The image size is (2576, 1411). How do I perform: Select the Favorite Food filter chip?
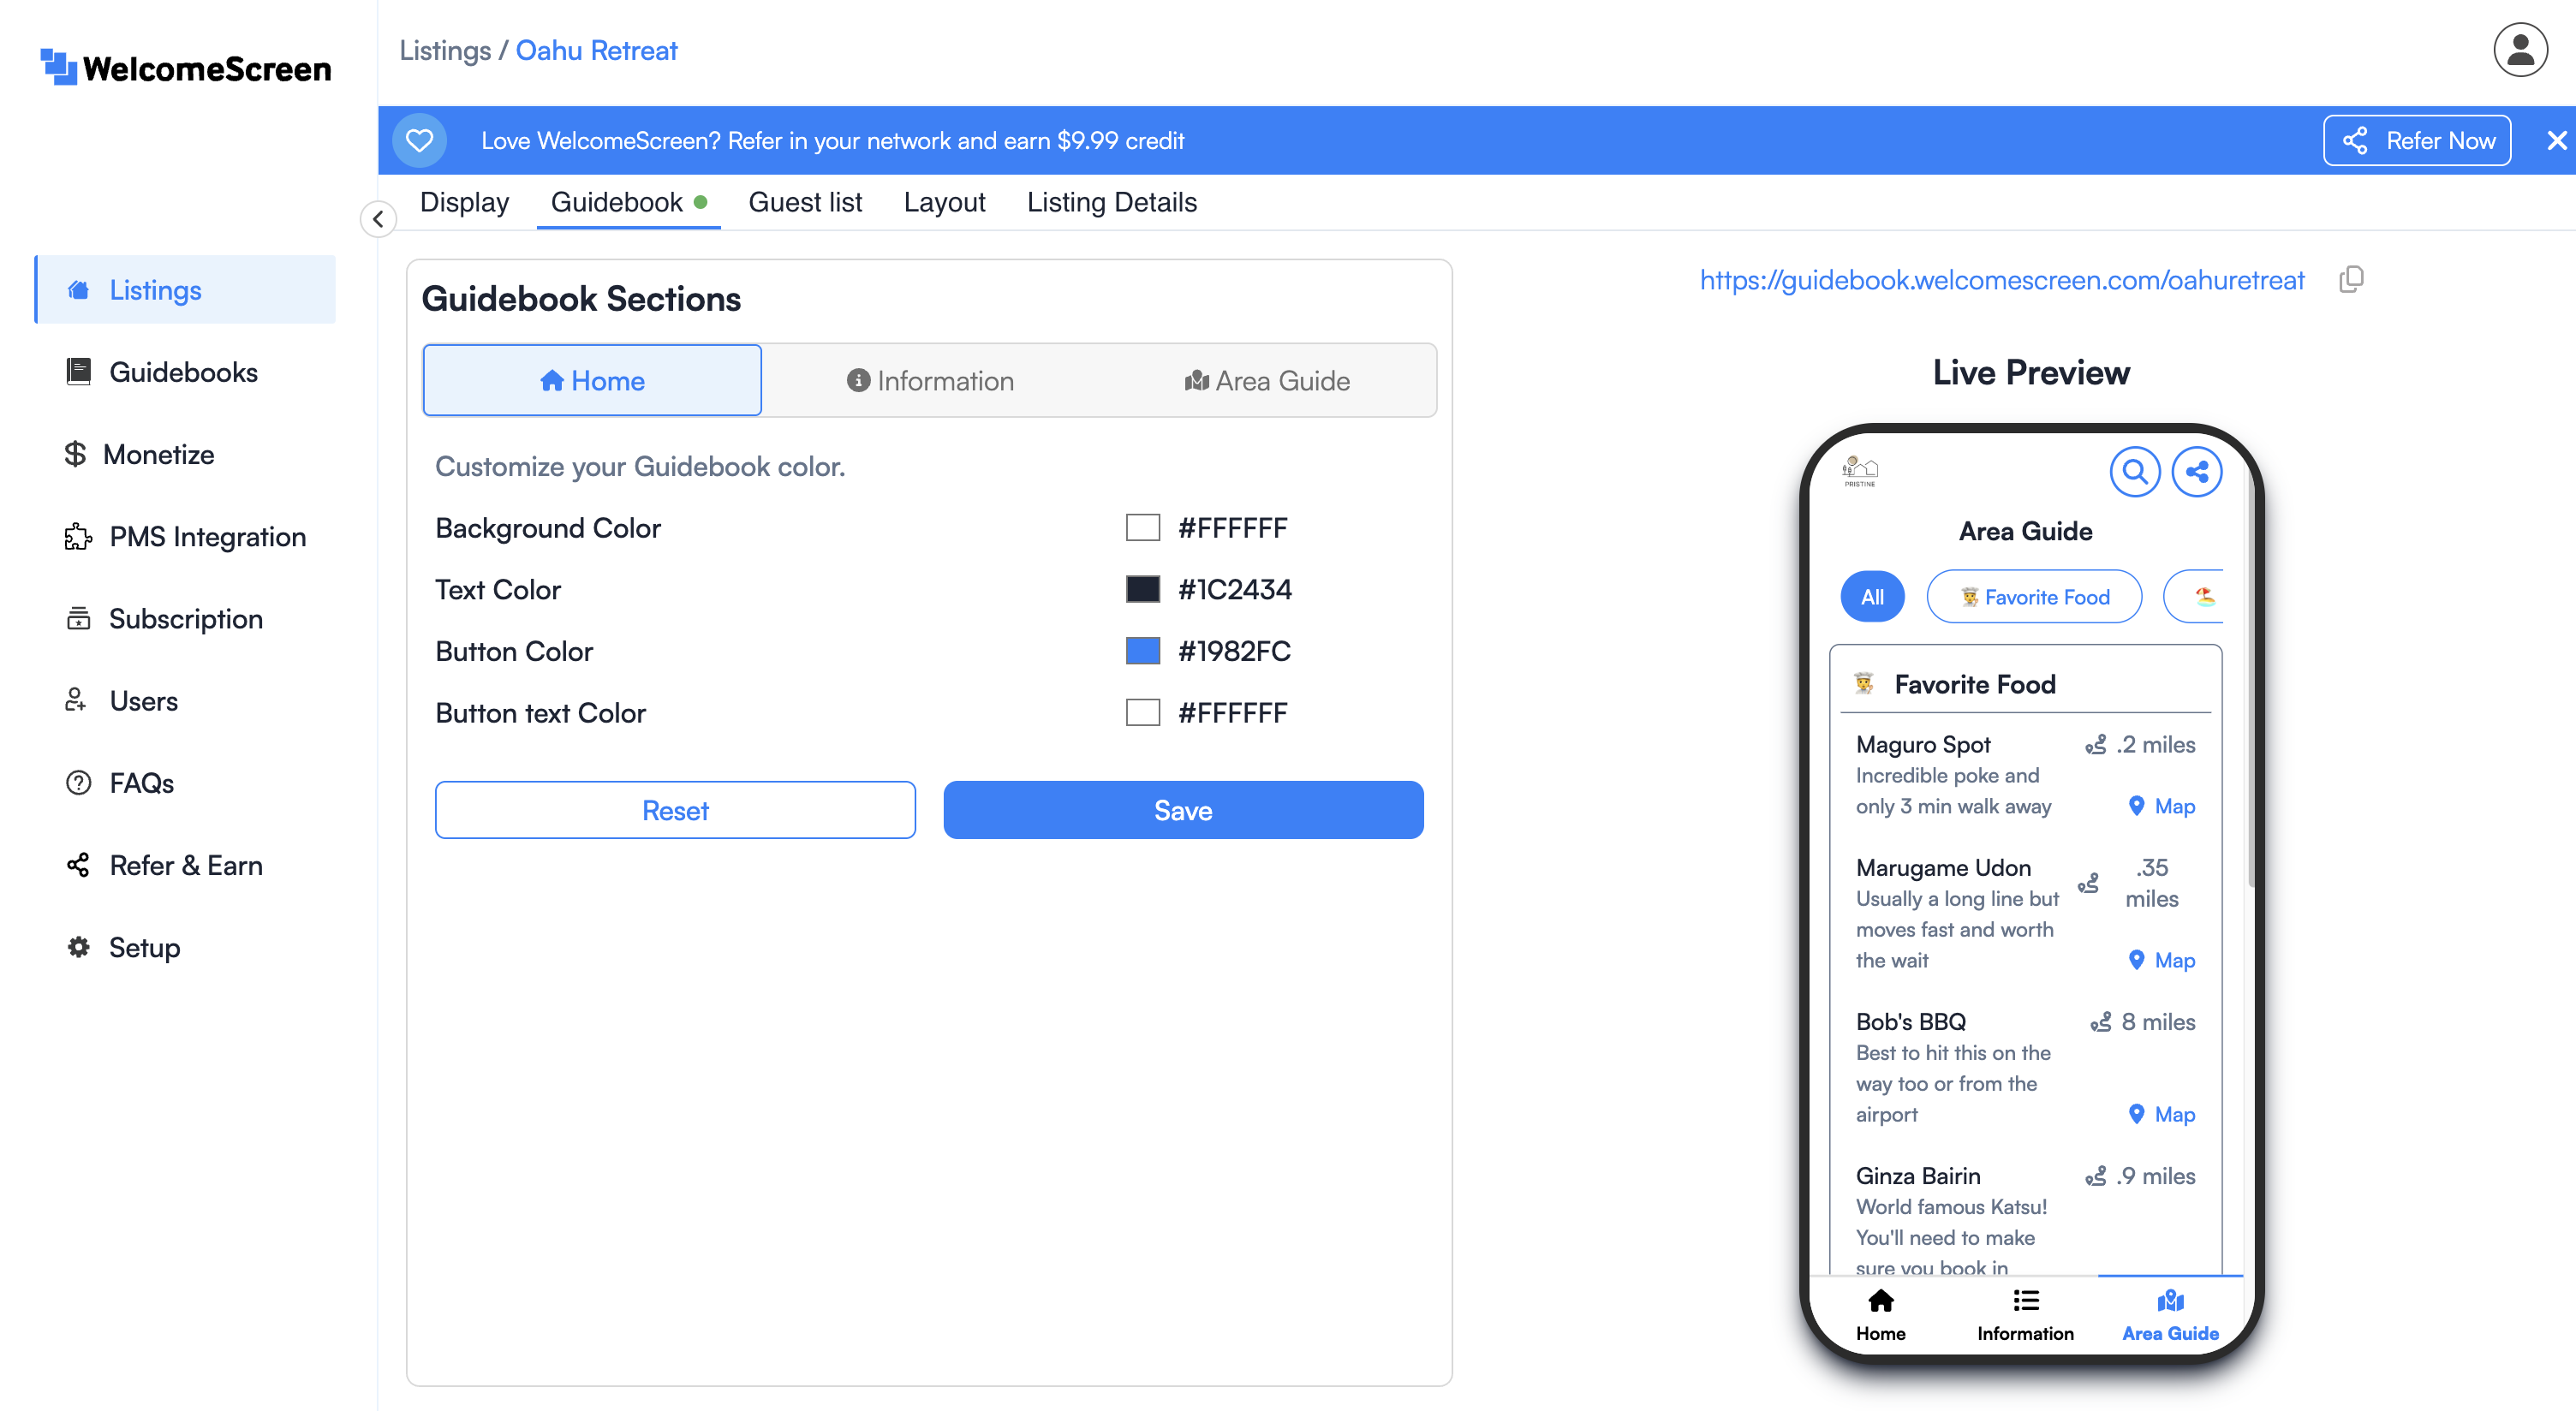pos(2034,597)
